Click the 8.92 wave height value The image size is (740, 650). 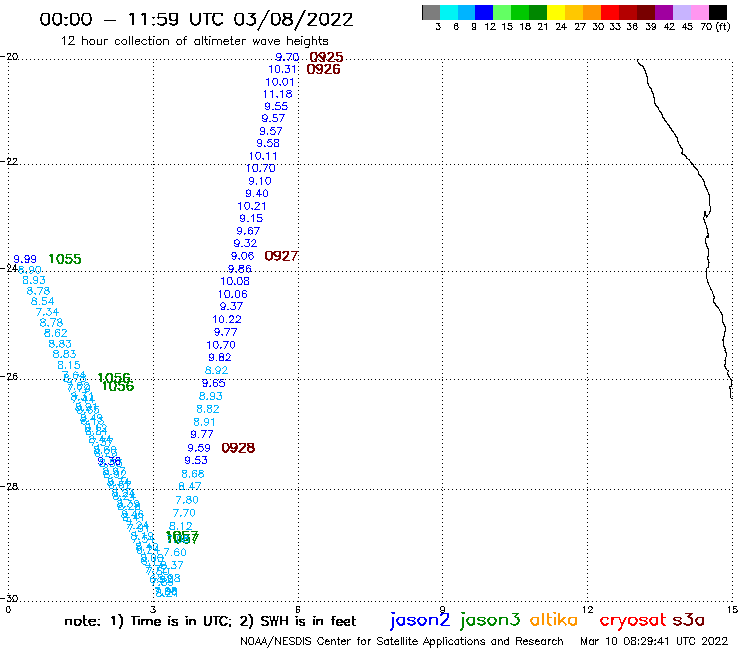[217, 370]
